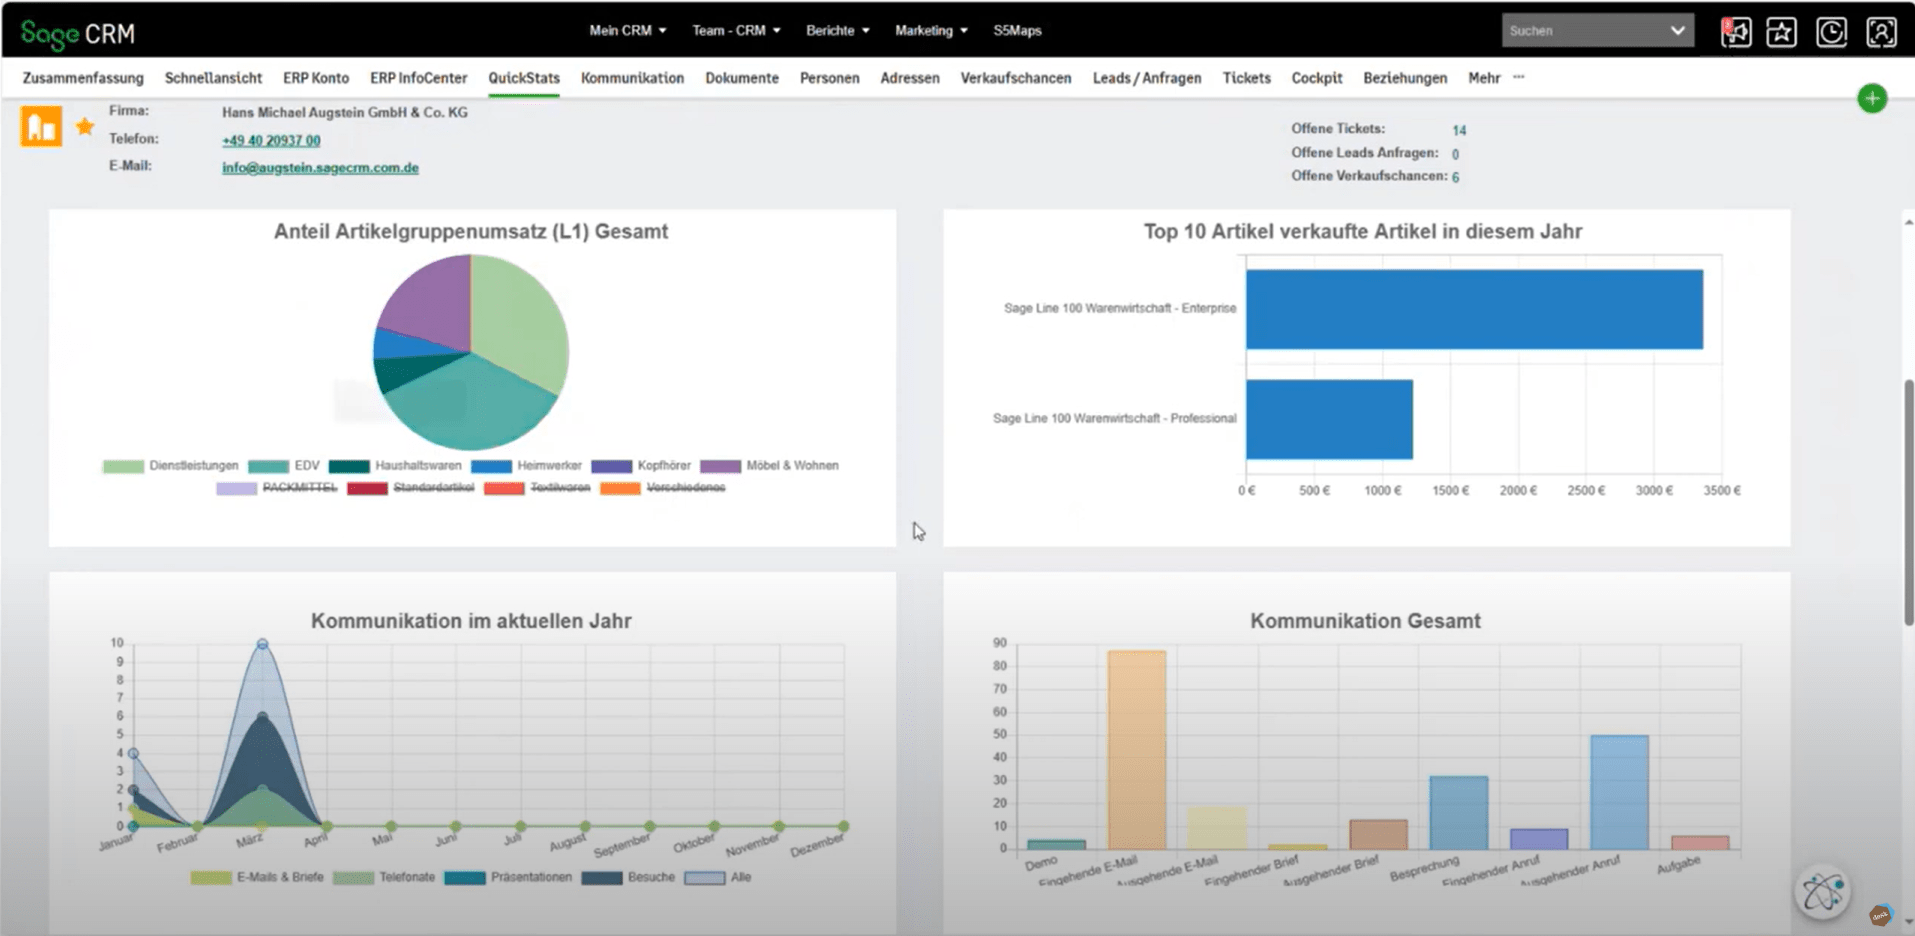Expand the Mehr tabs menu
Viewport: 1915px width, 936px height.
click(1484, 78)
